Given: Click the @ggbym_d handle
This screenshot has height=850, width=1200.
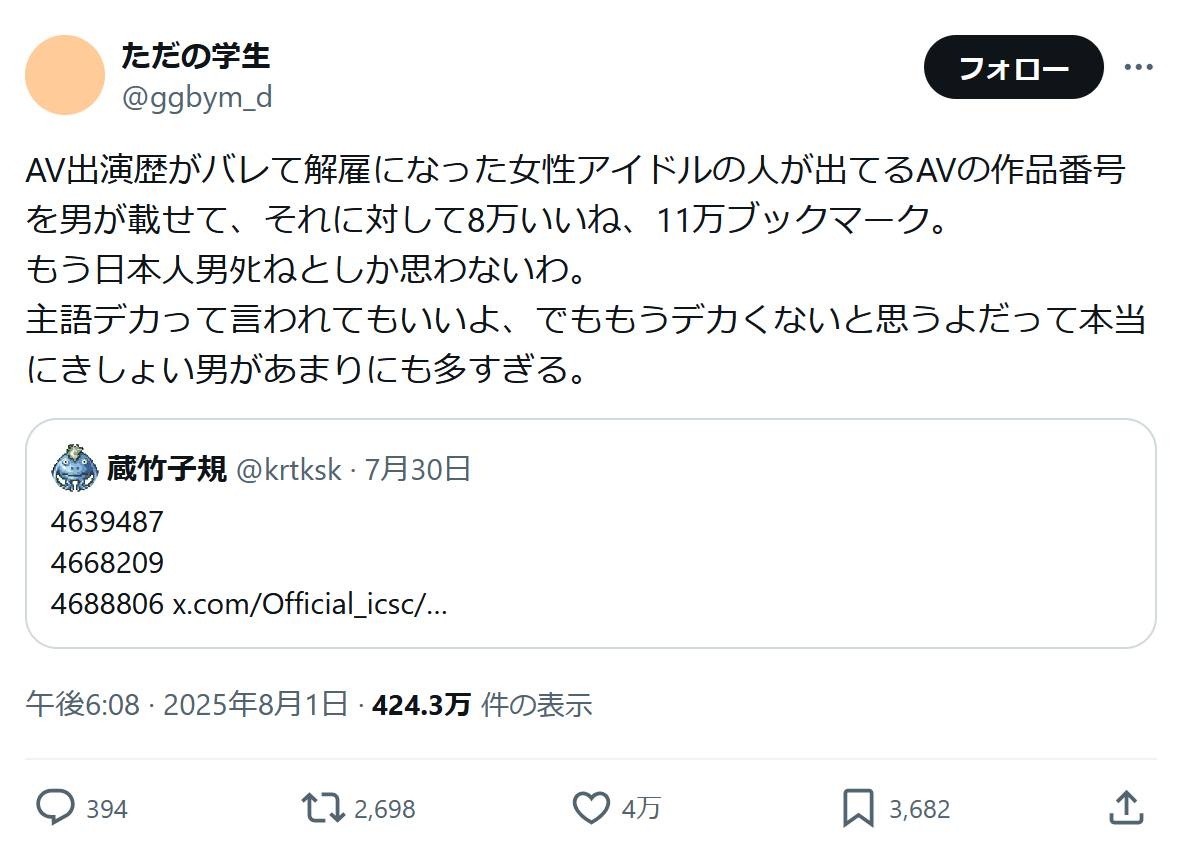Looking at the screenshot, I should (196, 97).
